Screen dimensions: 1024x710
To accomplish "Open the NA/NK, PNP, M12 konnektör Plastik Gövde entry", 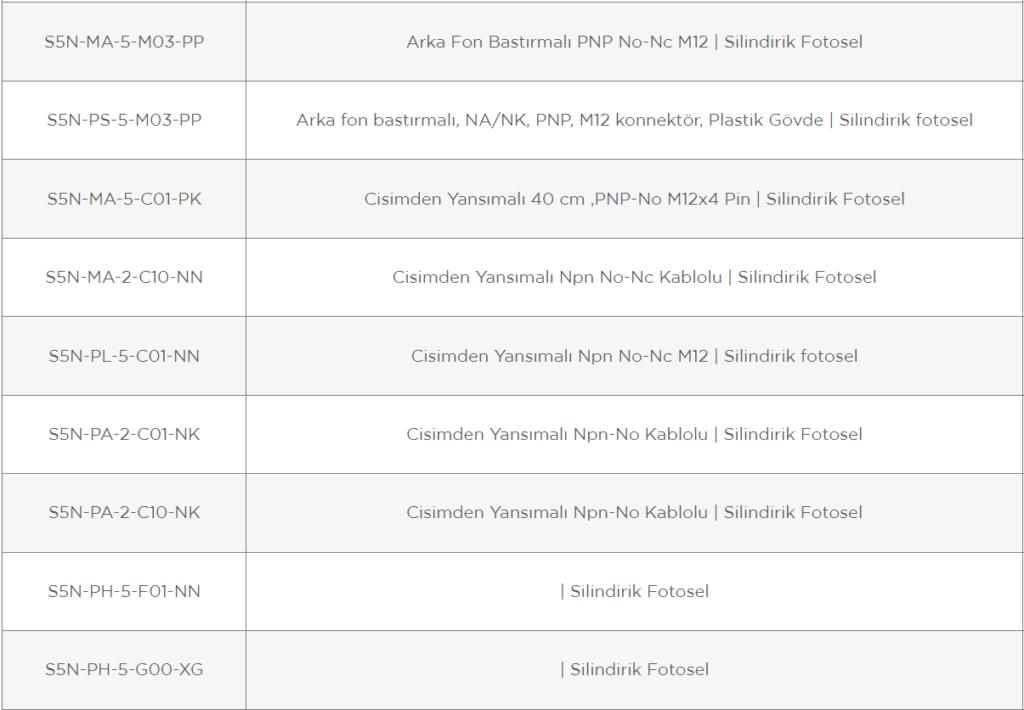I will (x=634, y=120).
